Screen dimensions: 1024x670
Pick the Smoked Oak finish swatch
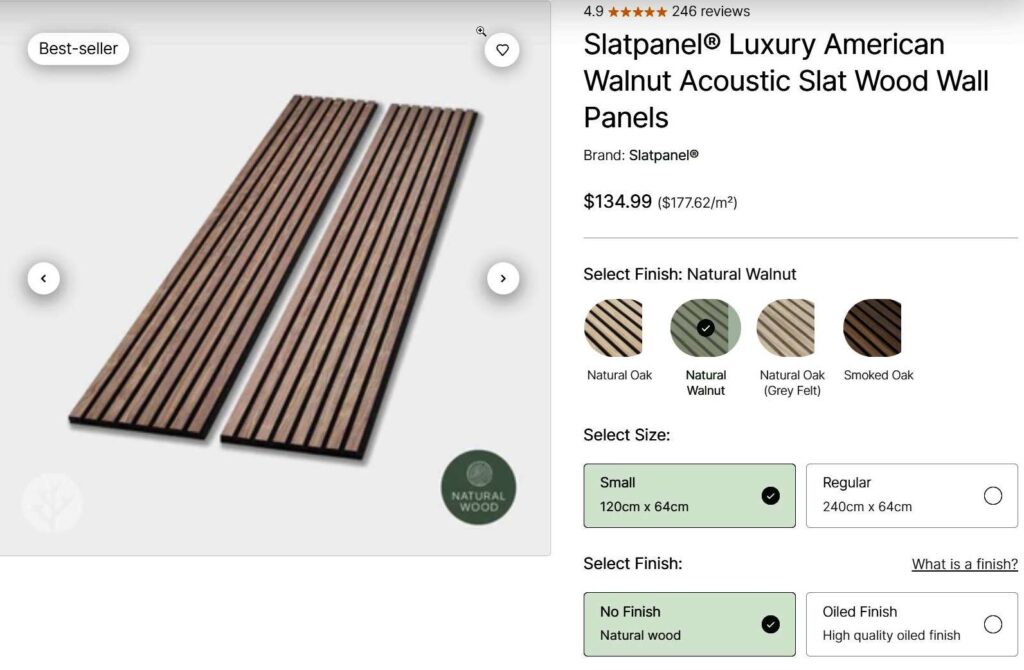coord(873,328)
